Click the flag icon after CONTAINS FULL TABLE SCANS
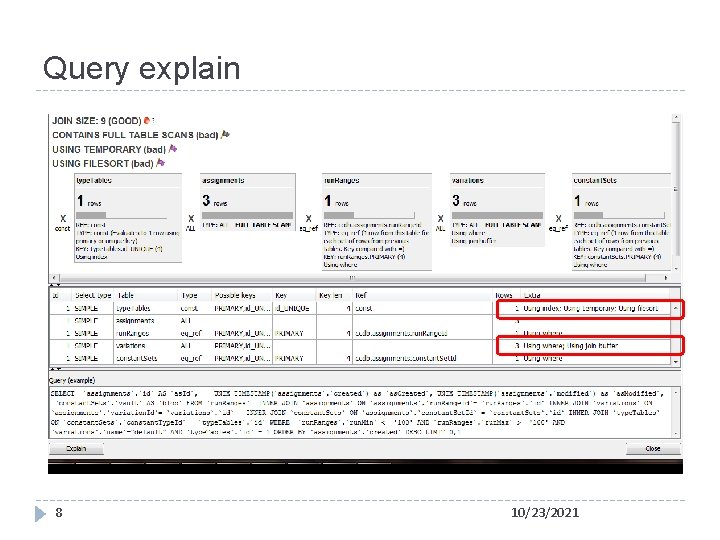 point(225,134)
